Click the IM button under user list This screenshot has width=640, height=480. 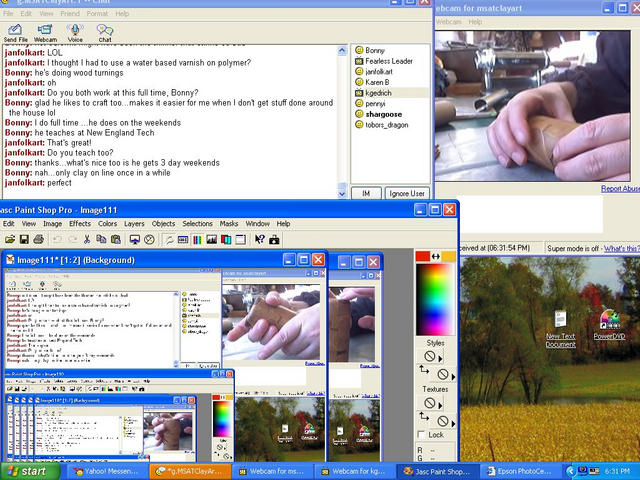[x=366, y=193]
